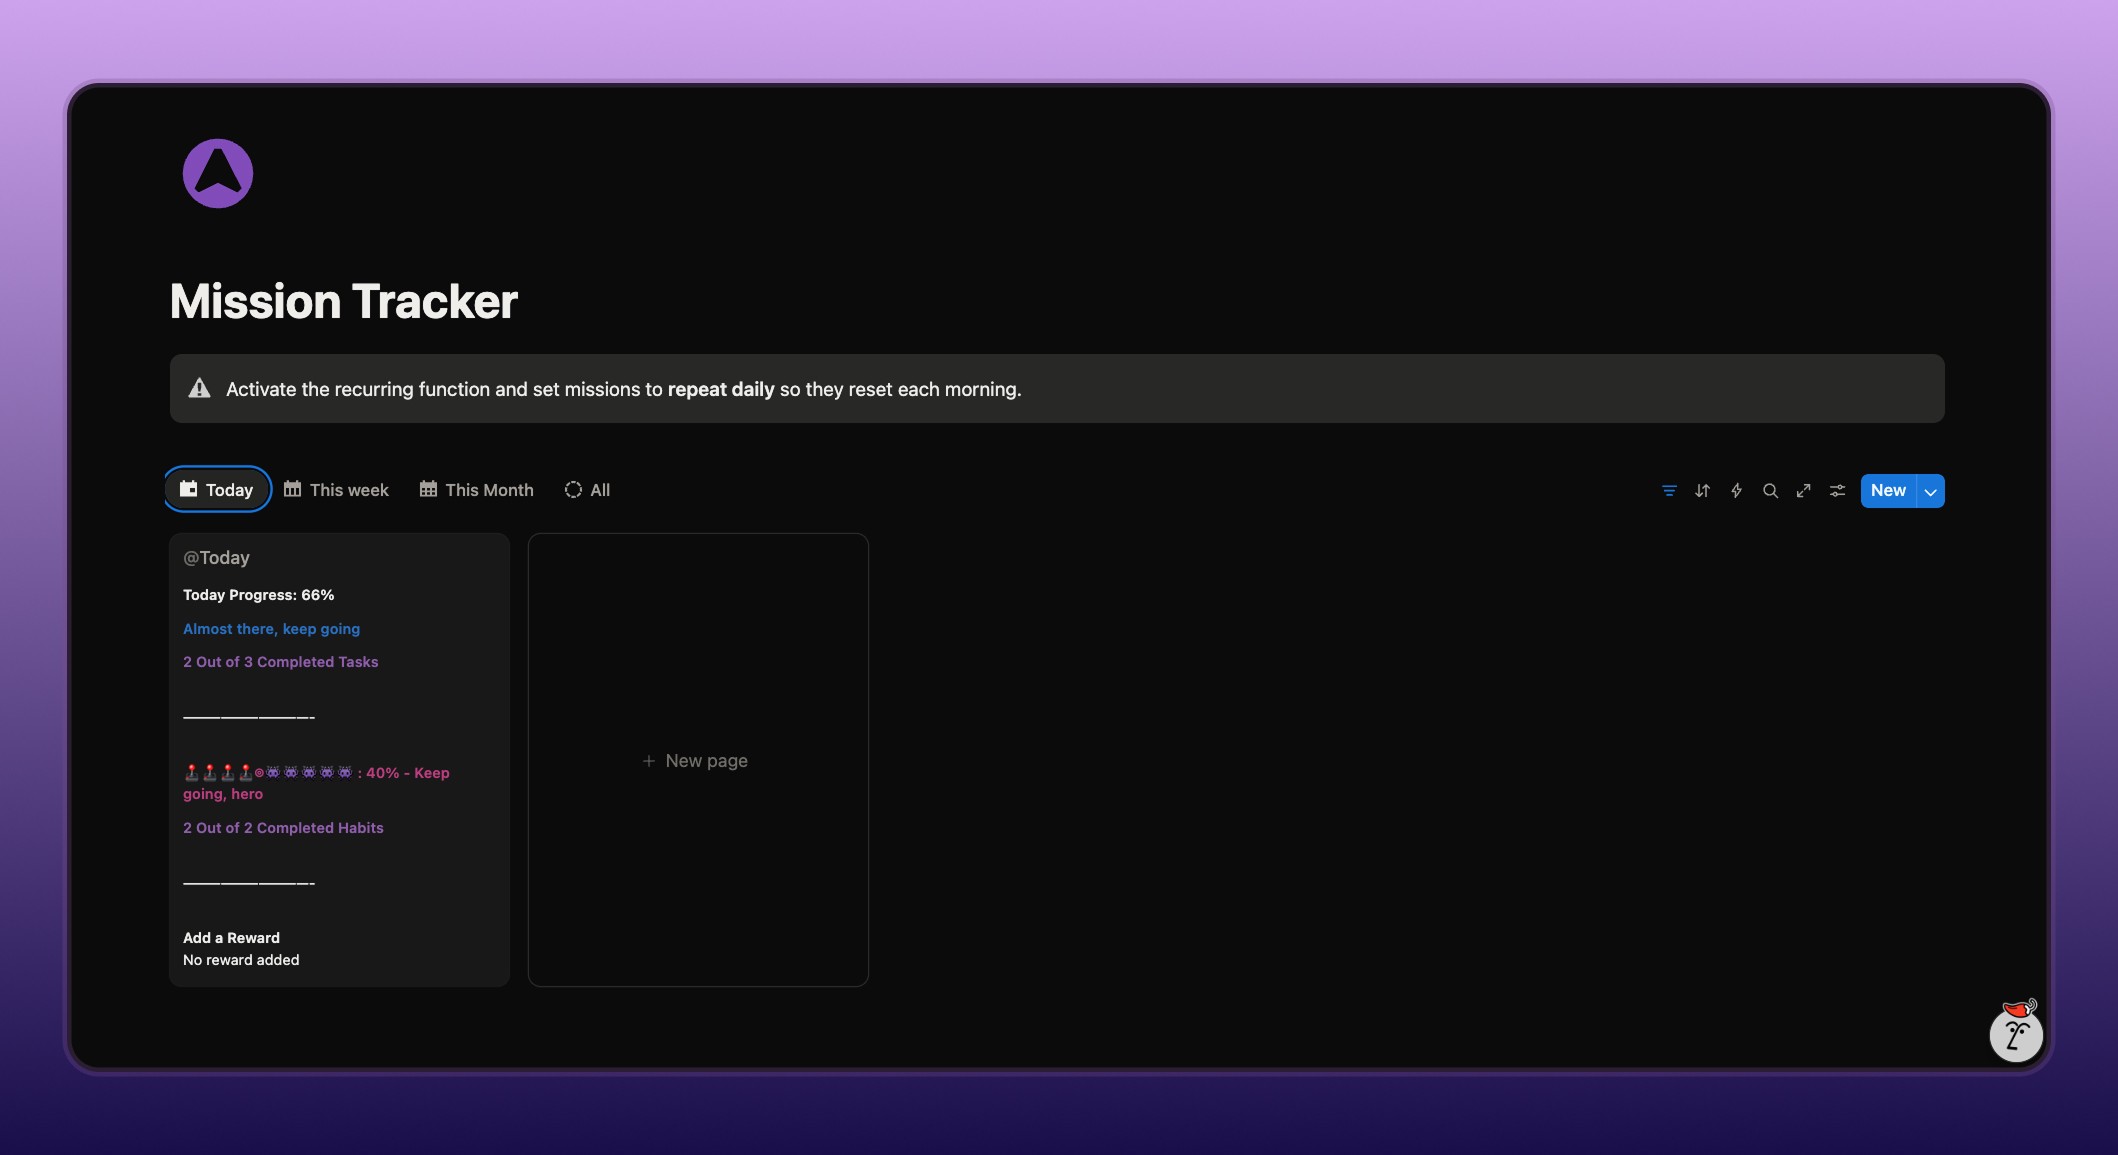Select the All view tab
2118x1155 pixels.
(588, 490)
